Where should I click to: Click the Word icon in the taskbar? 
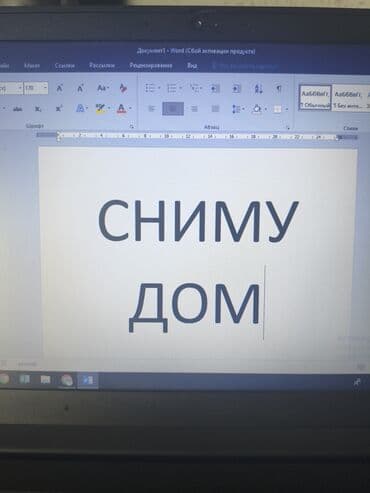click(87, 380)
